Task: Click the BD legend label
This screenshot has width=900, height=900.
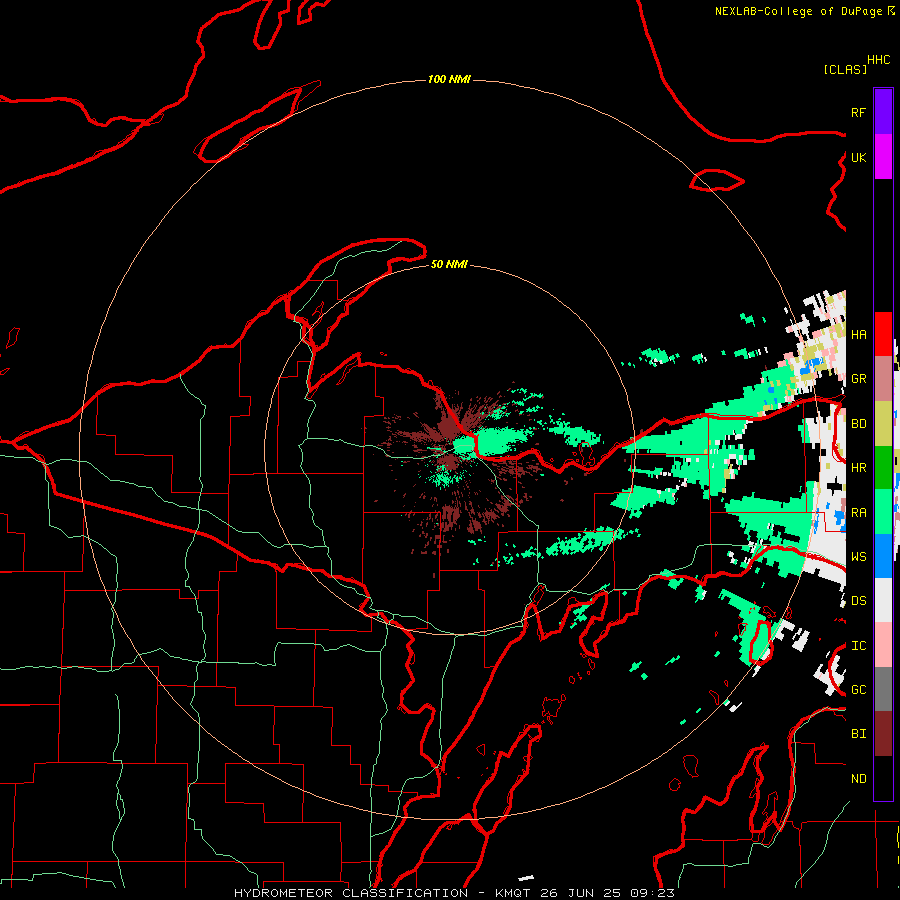Action: coord(858,424)
